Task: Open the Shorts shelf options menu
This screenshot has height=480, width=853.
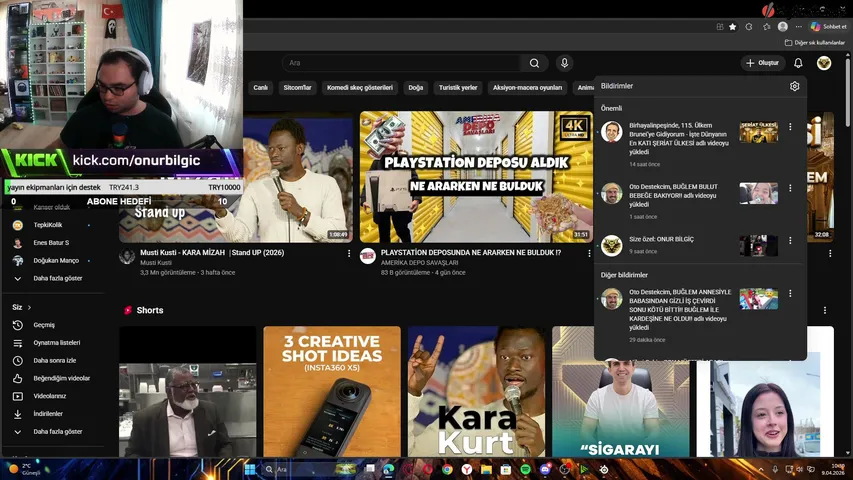Action: (x=825, y=310)
